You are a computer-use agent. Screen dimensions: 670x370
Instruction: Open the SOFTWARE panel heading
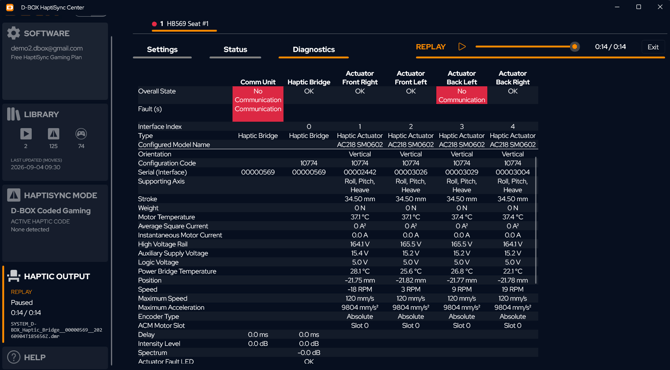click(47, 33)
